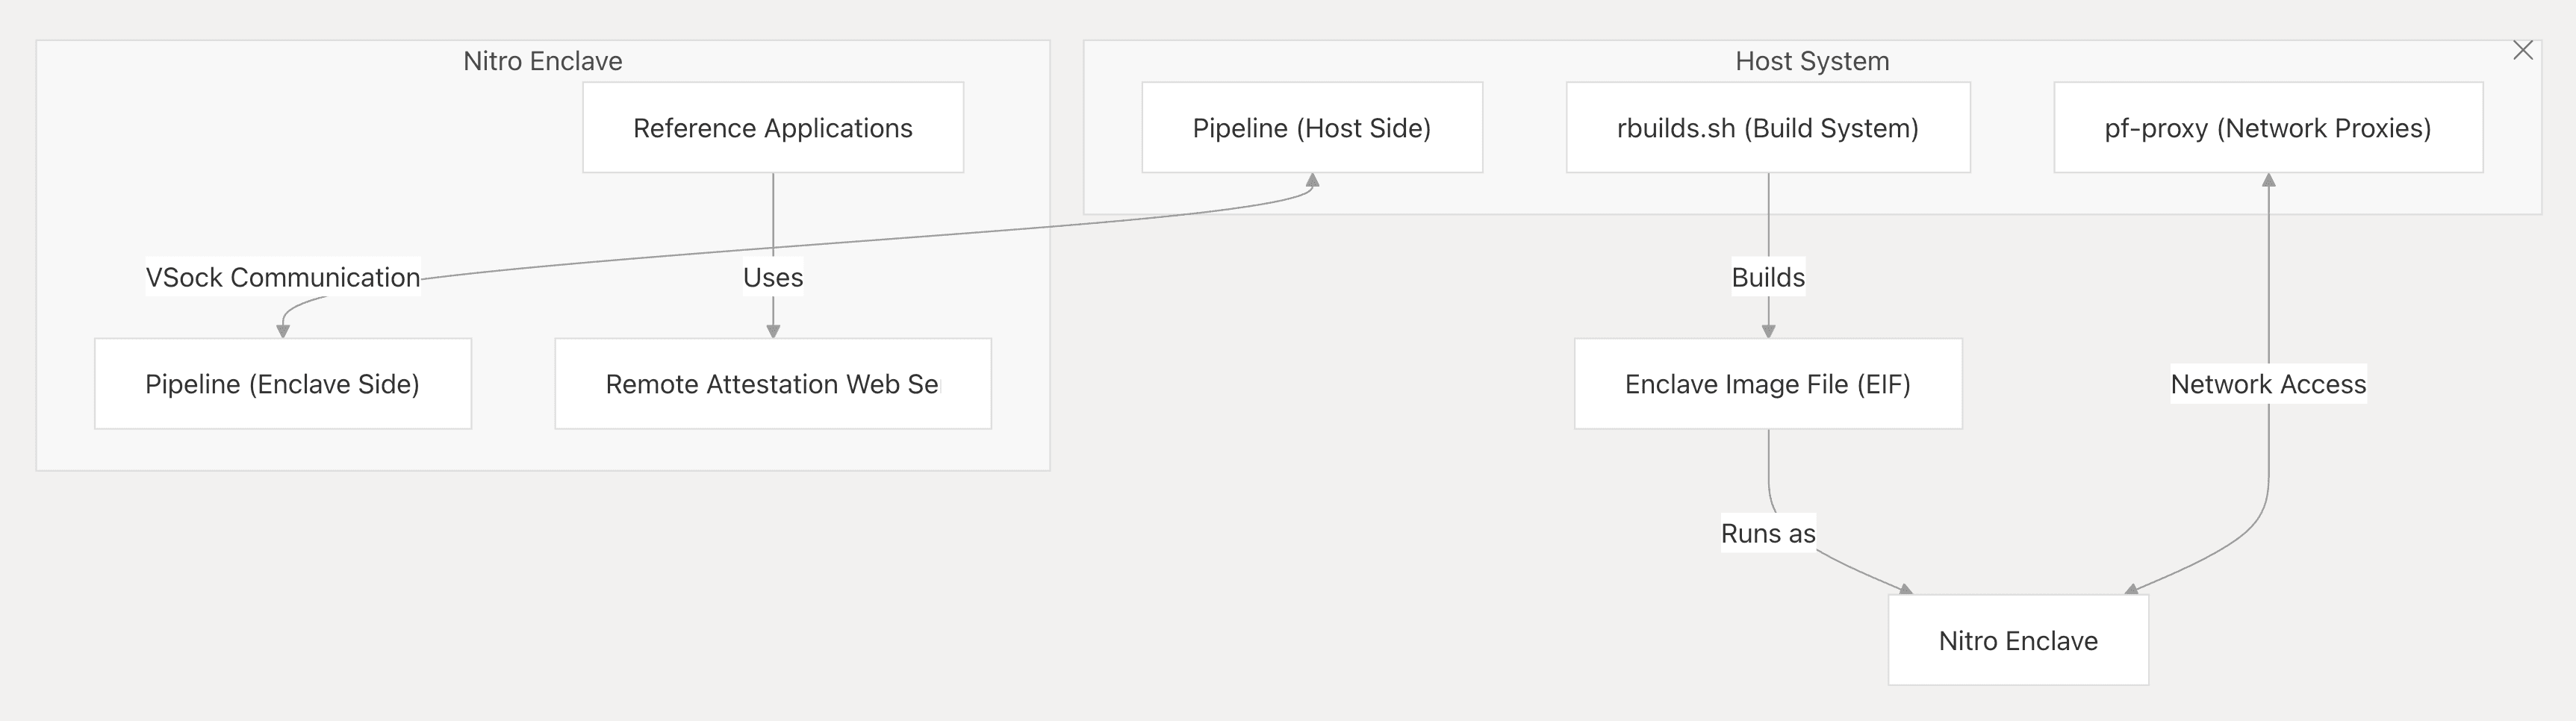Click the arrowhead pointing into Enclave Image File
Screen dimensions: 2576x721
click(x=1768, y=331)
